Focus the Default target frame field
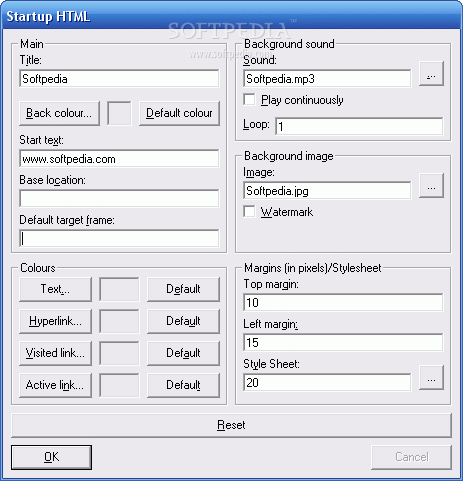The height and width of the screenshot is (481, 463). coord(119,239)
